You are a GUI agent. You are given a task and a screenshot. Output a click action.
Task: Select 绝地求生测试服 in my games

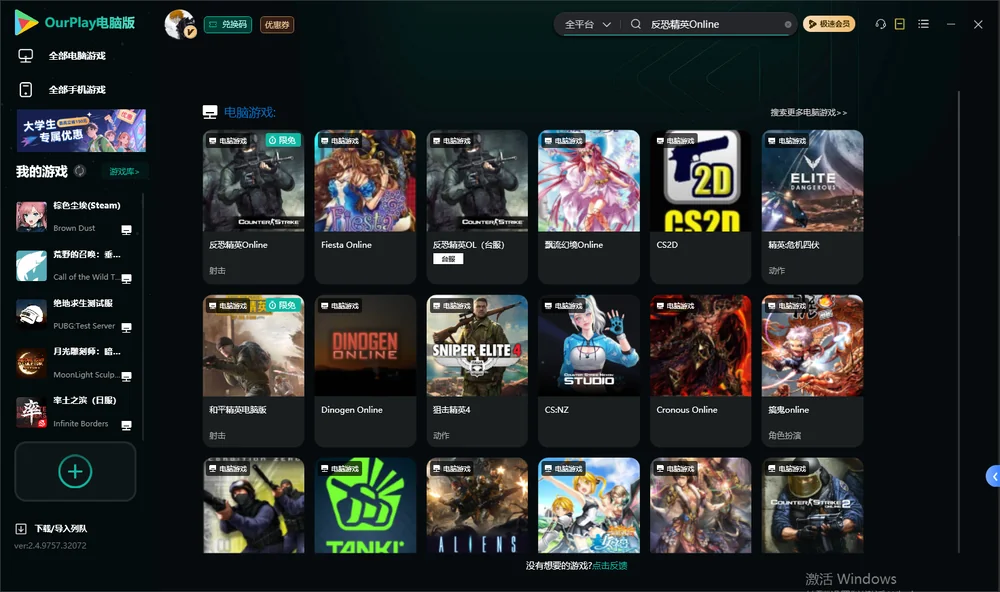click(x=77, y=314)
